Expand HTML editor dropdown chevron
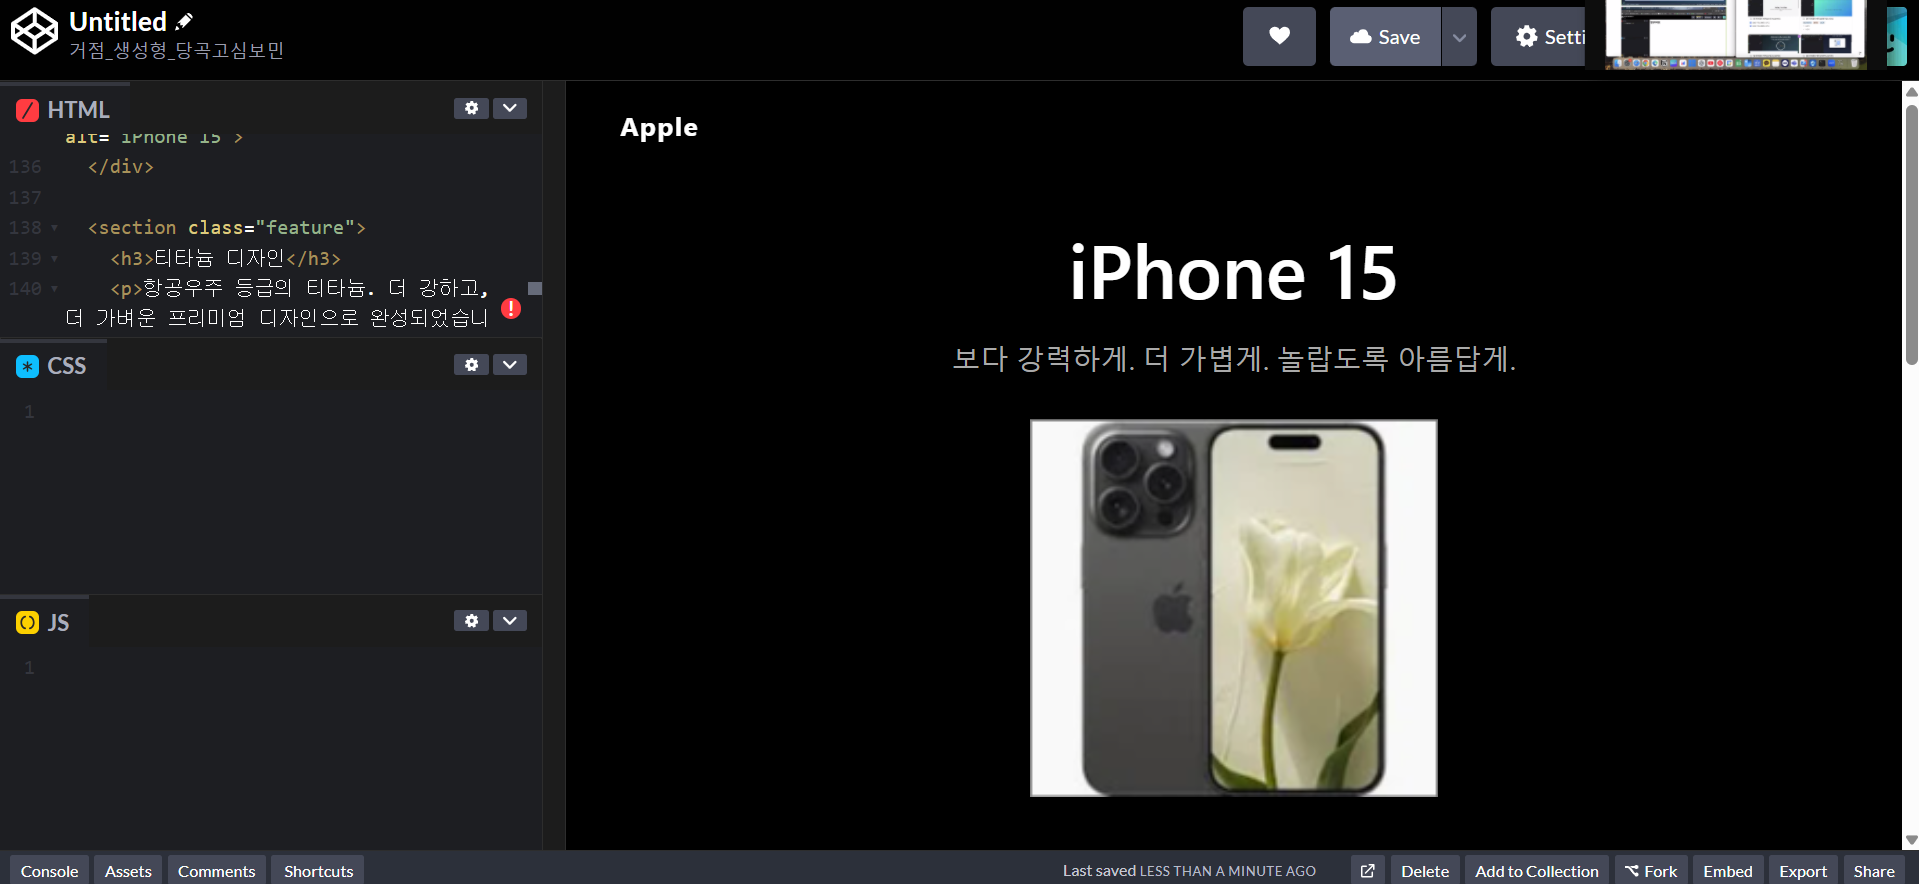Image resolution: width=1919 pixels, height=884 pixels. point(510,108)
